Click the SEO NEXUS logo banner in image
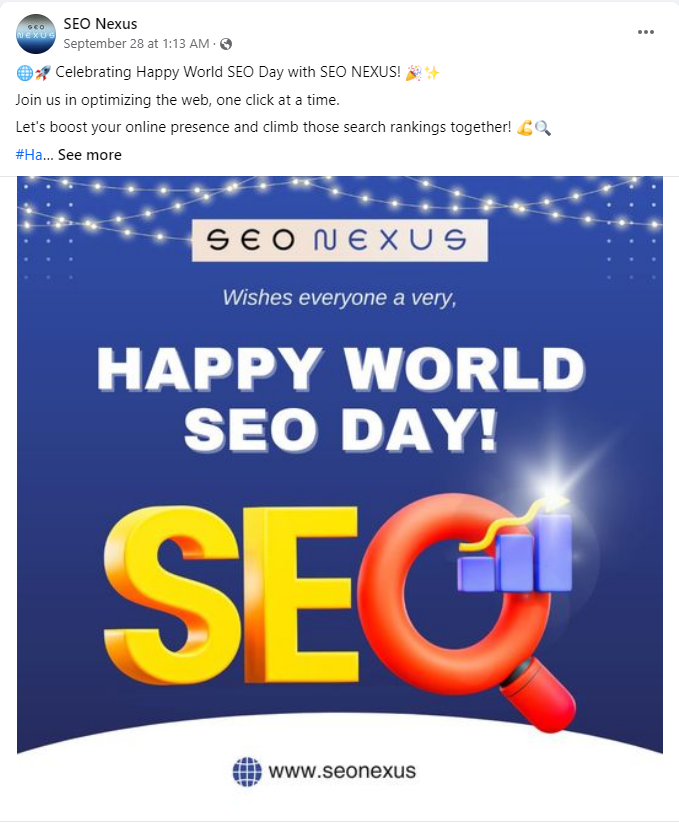Image resolution: width=679 pixels, height=823 pixels. tap(340, 240)
